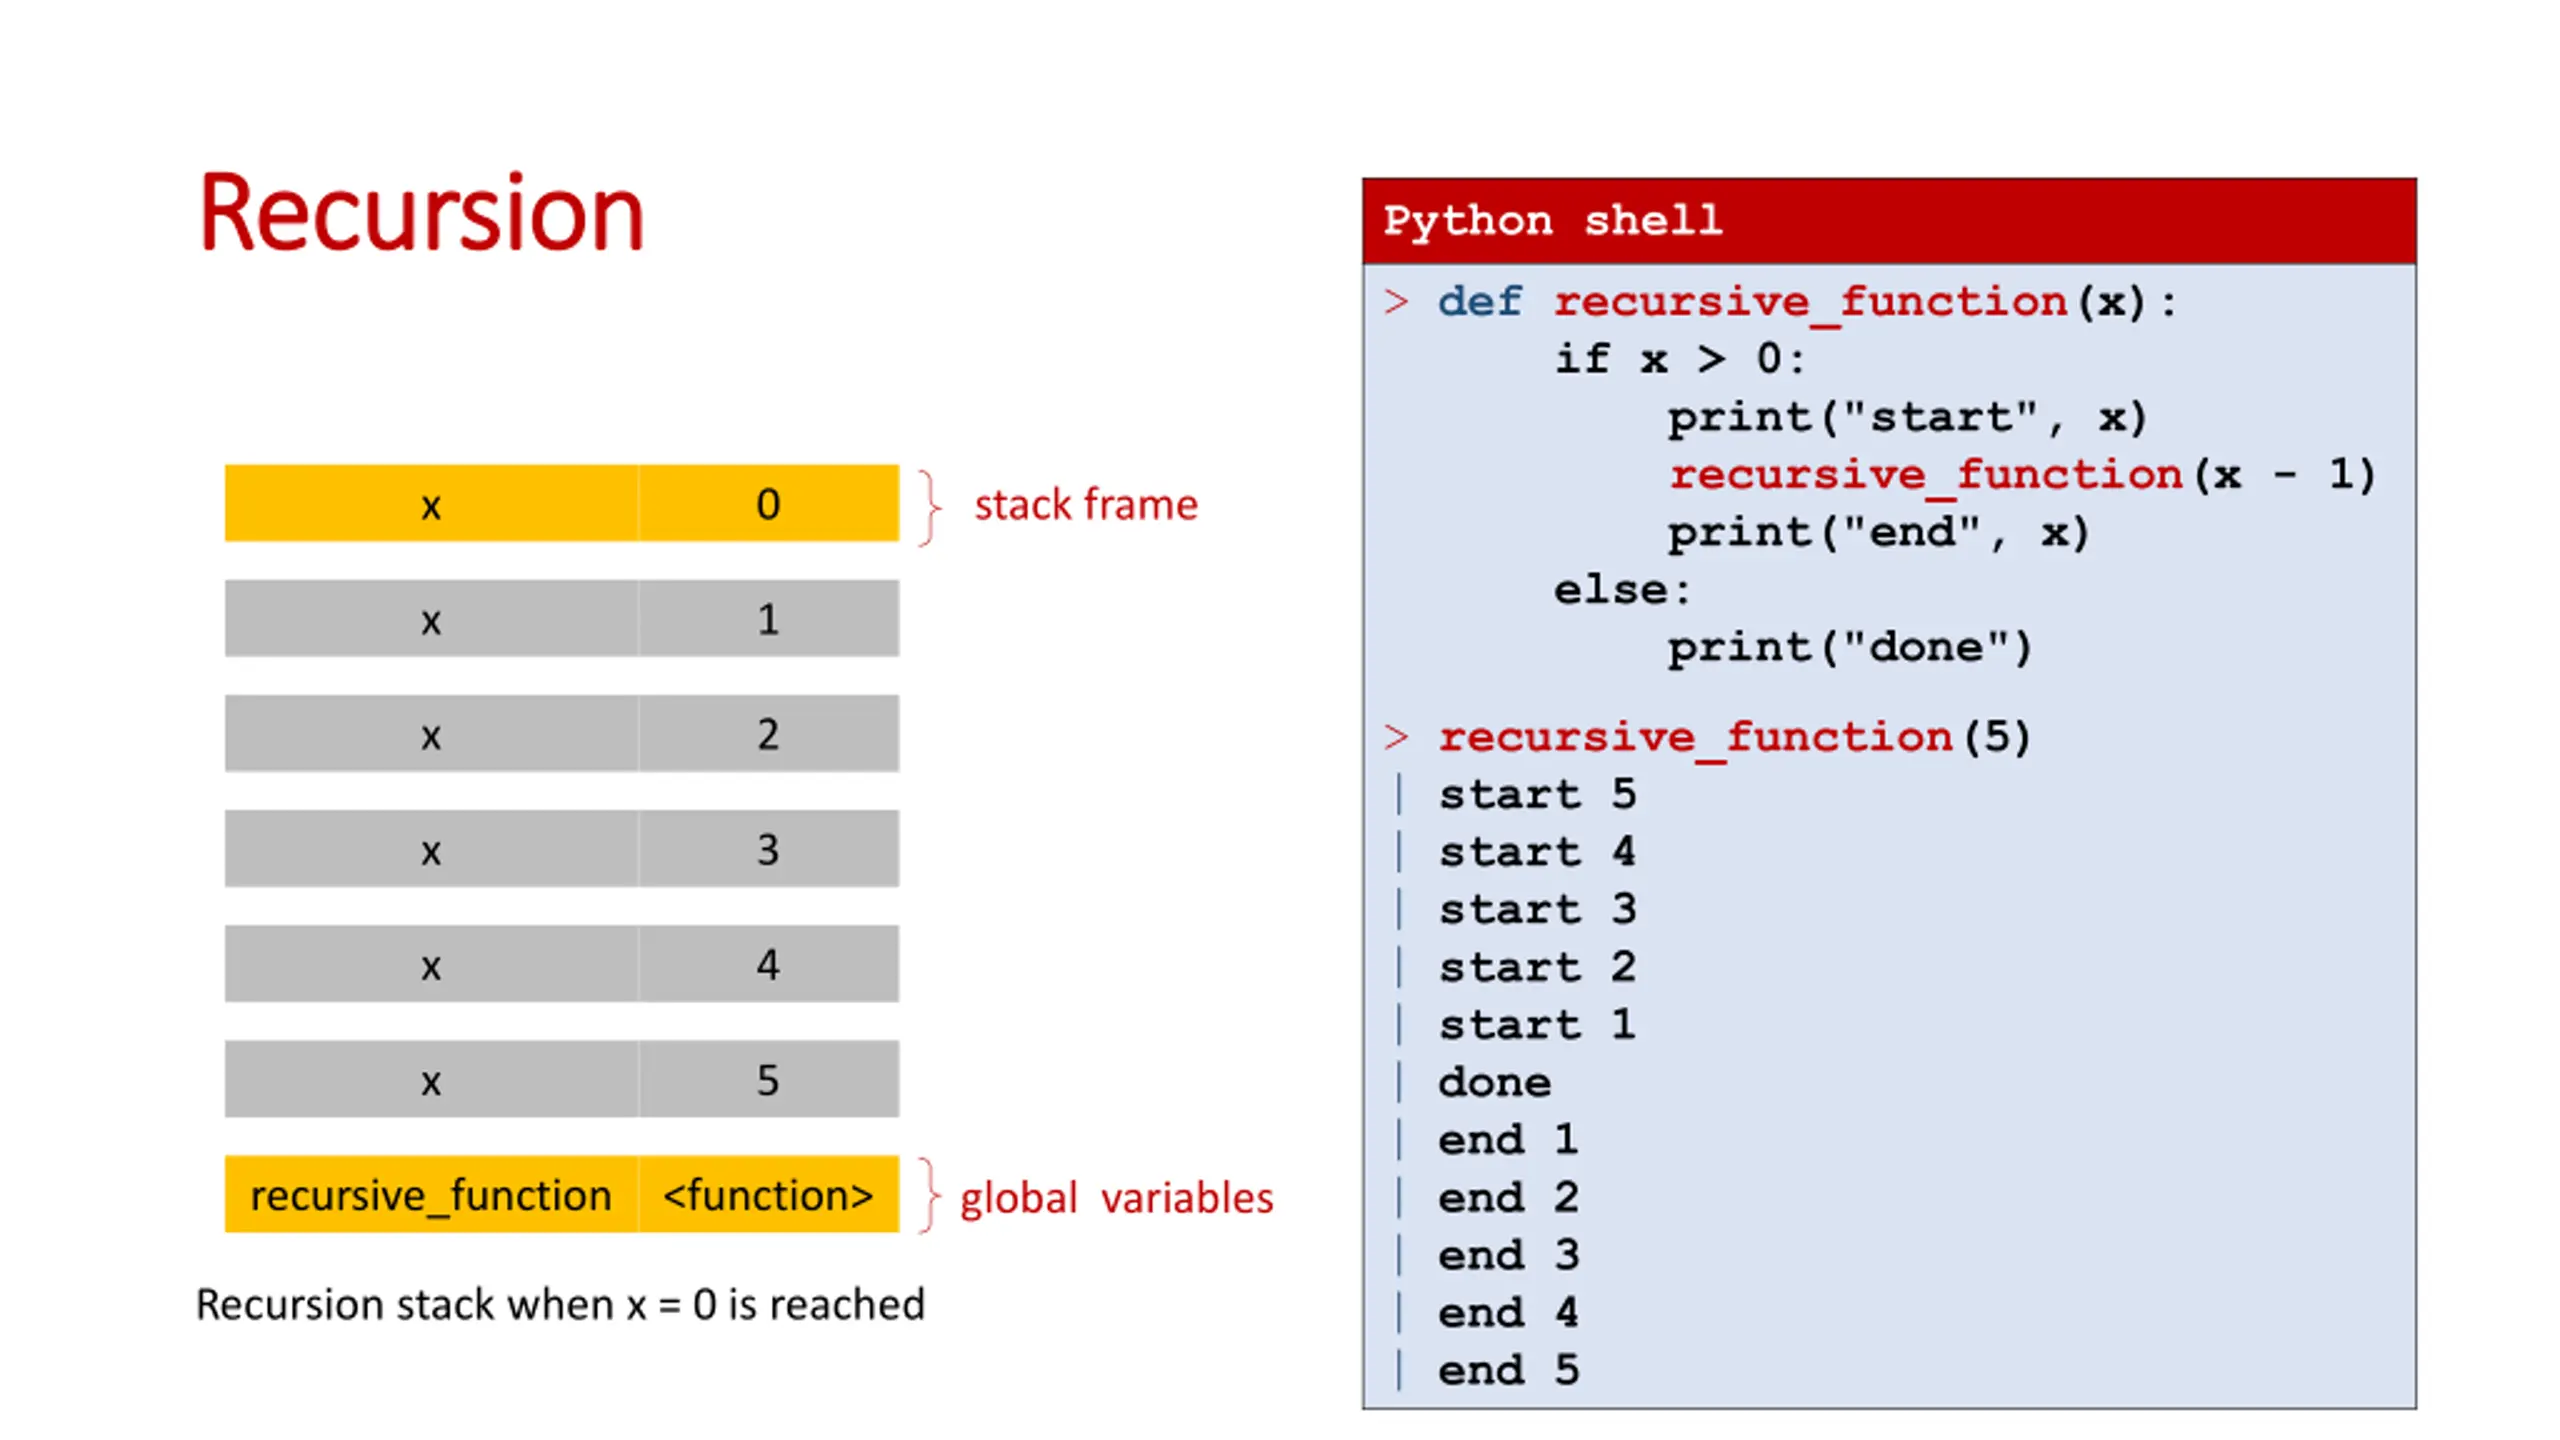2560x1440 pixels.
Task: Click the gray stack cell with value 2
Action: click(768, 733)
